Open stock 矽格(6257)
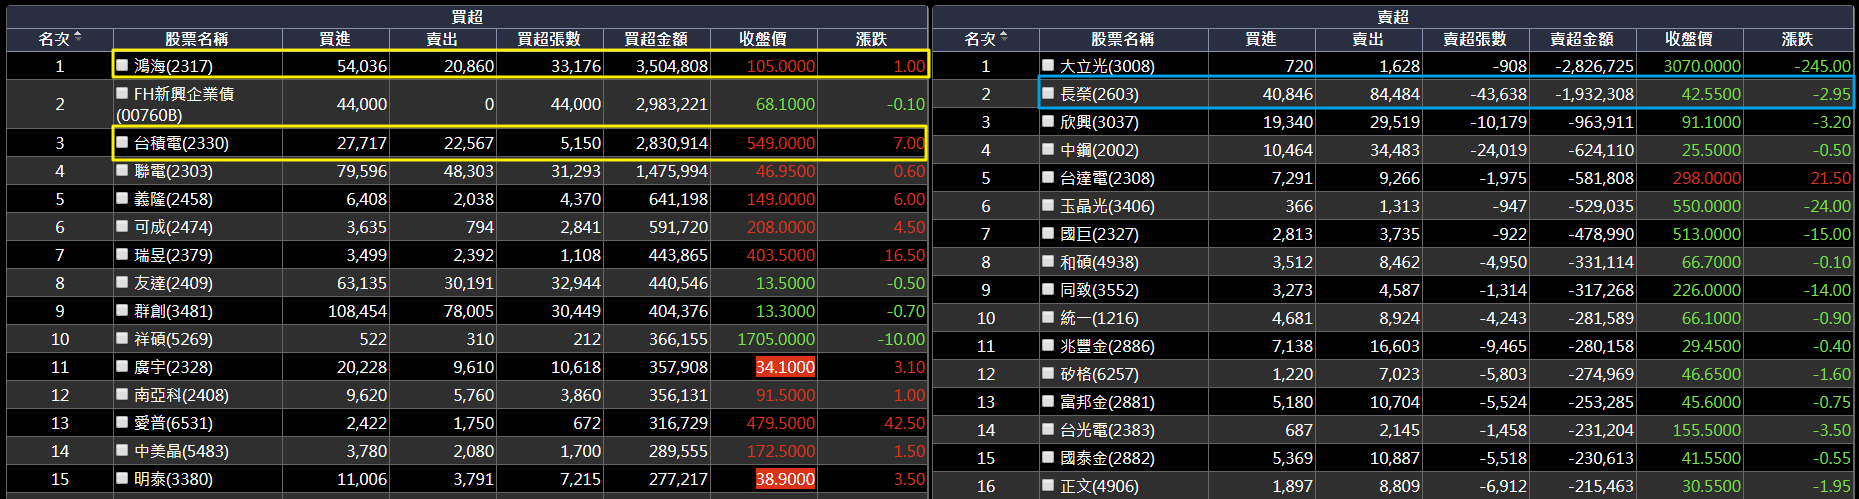Viewport: 1859px width, 499px height. click(1099, 374)
